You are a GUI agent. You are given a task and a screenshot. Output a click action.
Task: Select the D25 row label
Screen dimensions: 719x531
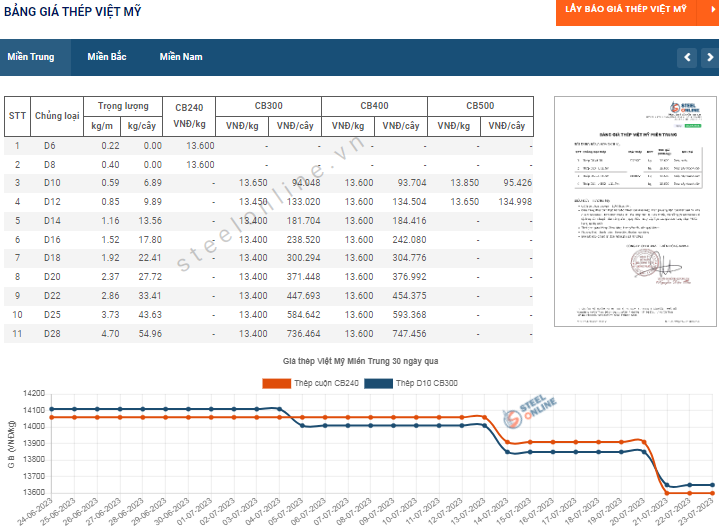(52, 315)
